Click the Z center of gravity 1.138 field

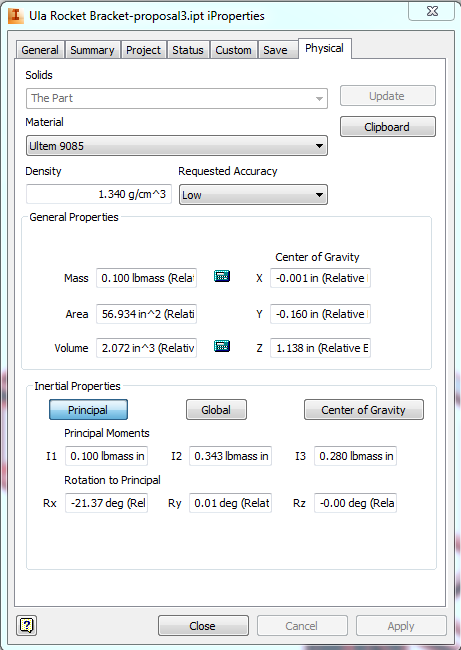(x=320, y=348)
